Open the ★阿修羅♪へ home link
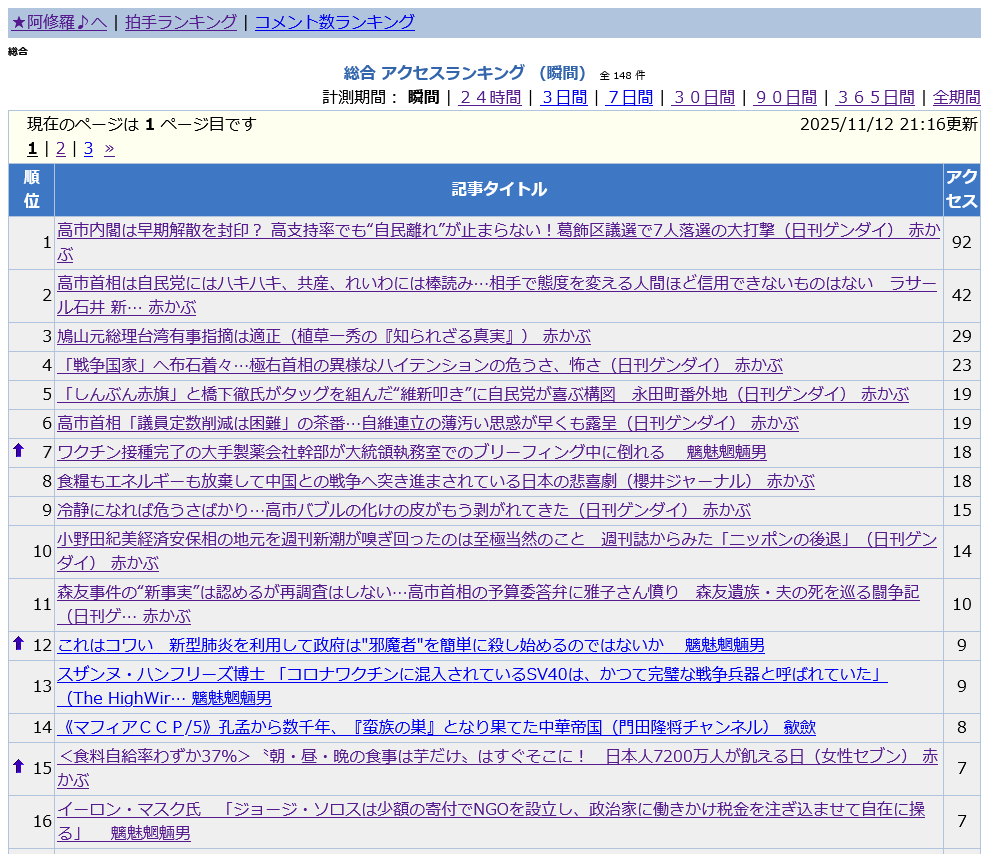989x854 pixels. (59, 22)
